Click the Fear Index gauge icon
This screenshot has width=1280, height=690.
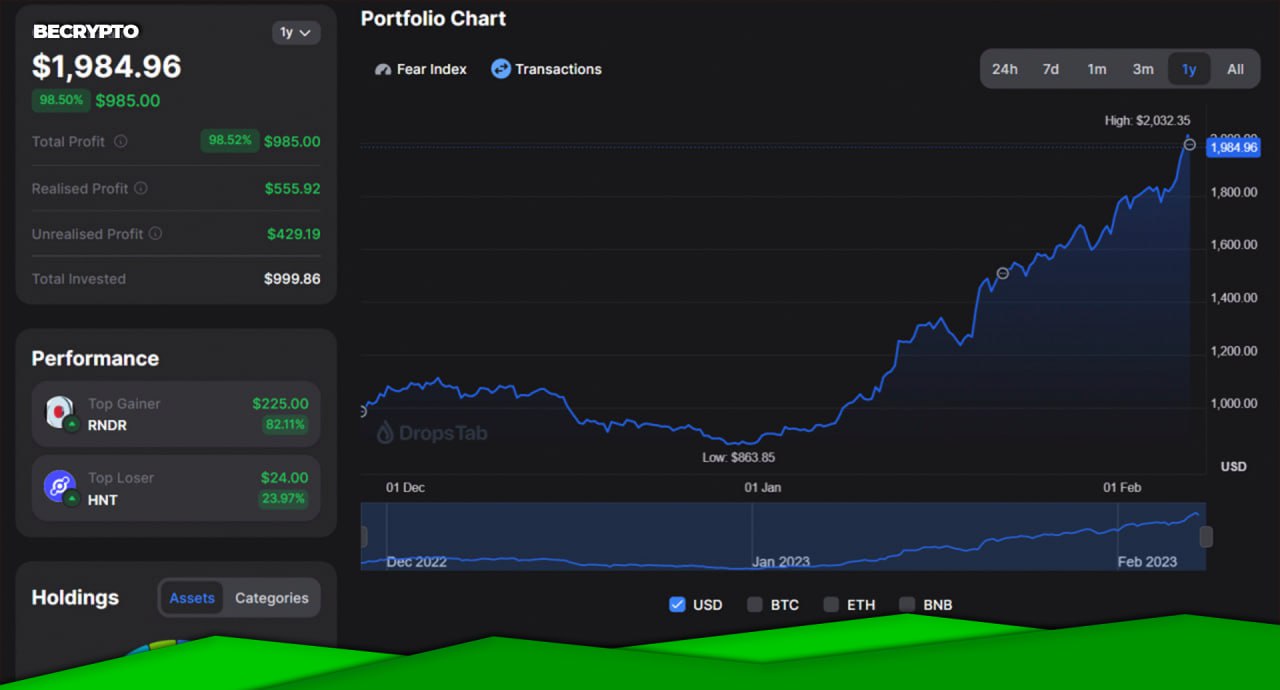pyautogui.click(x=383, y=70)
